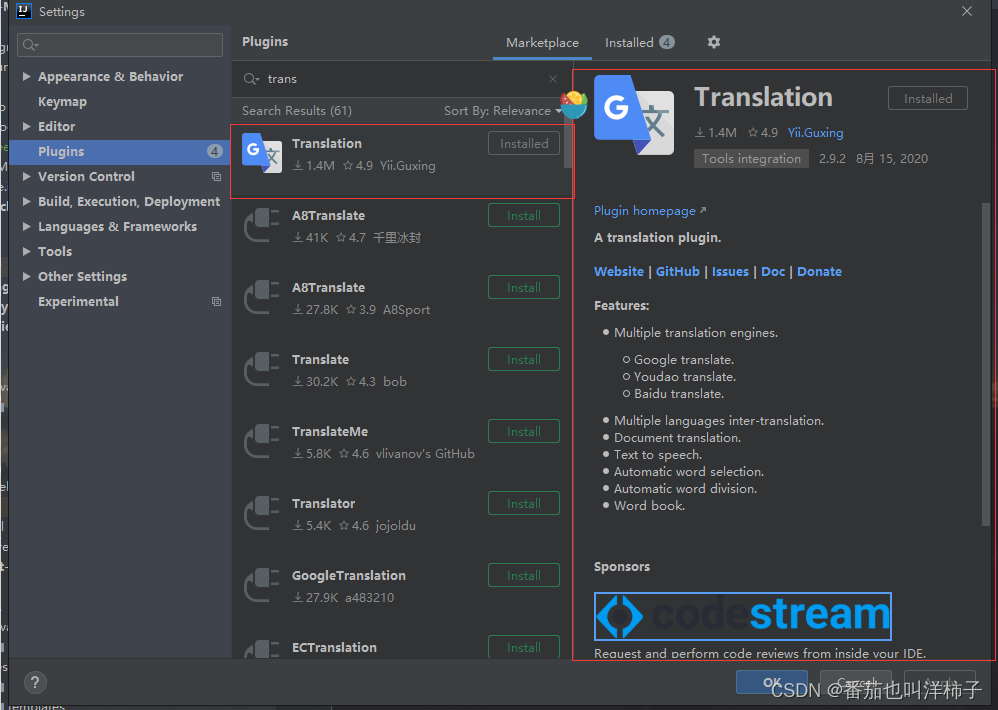Expand Languages & Frameworks node

tap(26, 226)
